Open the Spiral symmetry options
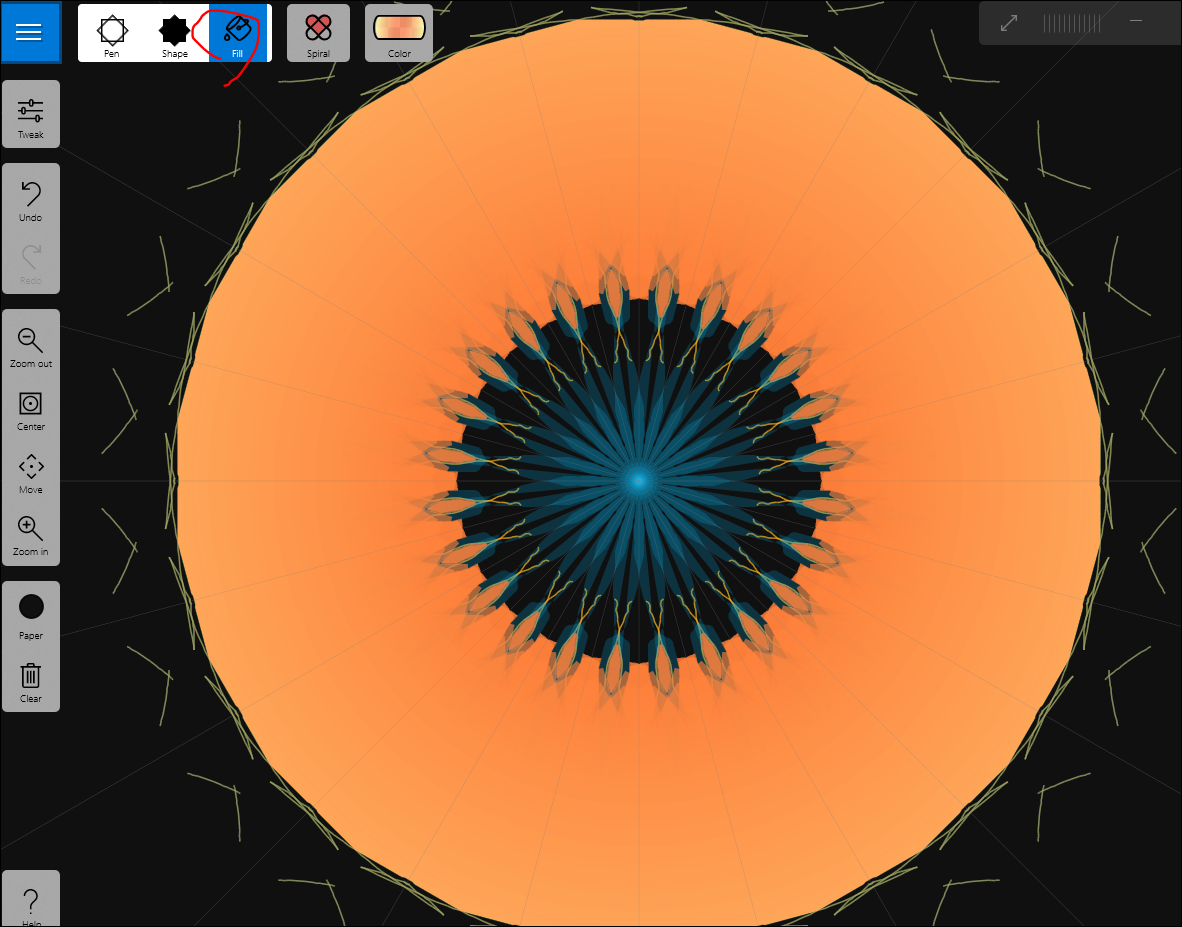Viewport: 1182px width, 927px height. click(318, 34)
